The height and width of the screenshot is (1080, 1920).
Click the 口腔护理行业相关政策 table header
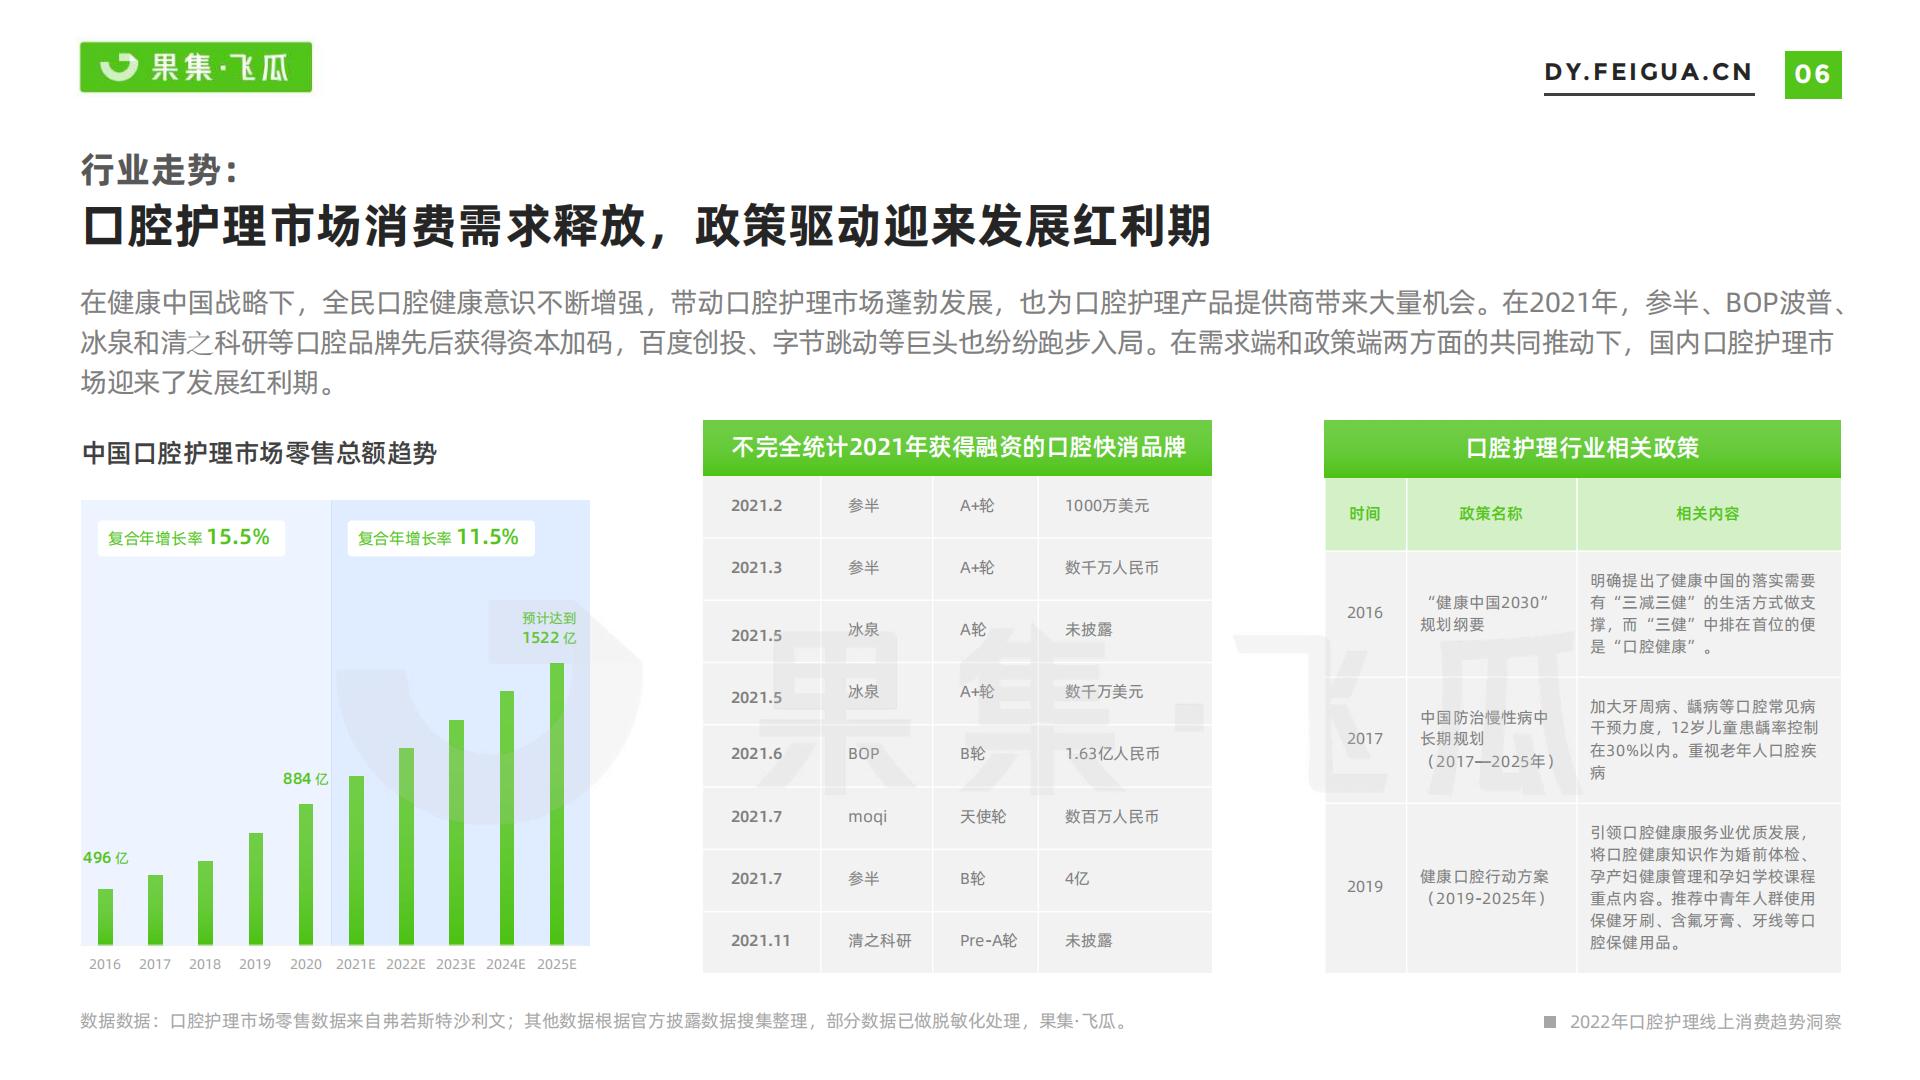[1582, 448]
